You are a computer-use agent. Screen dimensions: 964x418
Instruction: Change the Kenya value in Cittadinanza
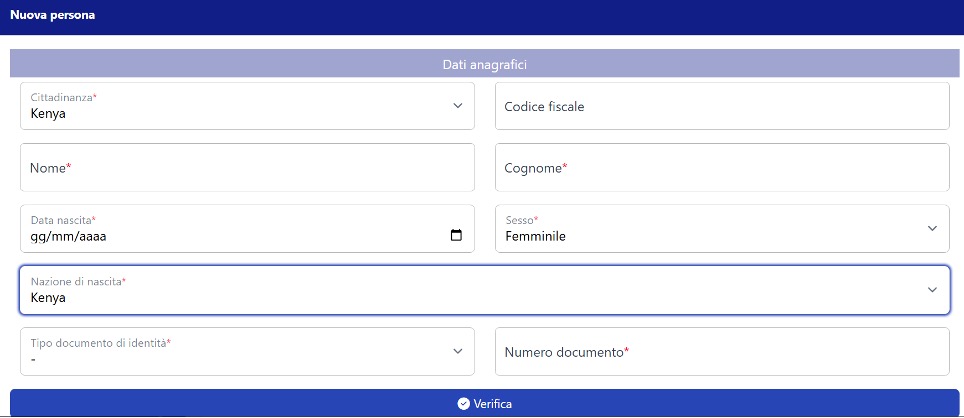tap(48, 114)
